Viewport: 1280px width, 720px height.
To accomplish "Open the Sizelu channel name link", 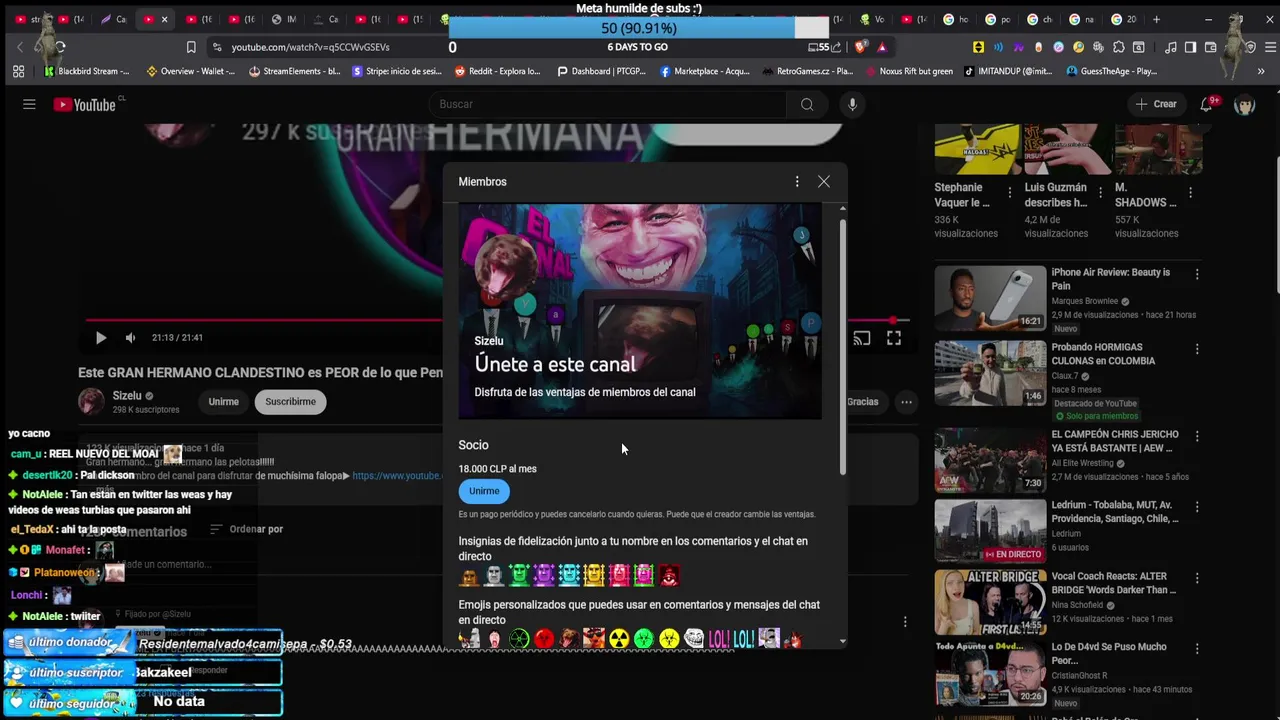I will pos(127,396).
